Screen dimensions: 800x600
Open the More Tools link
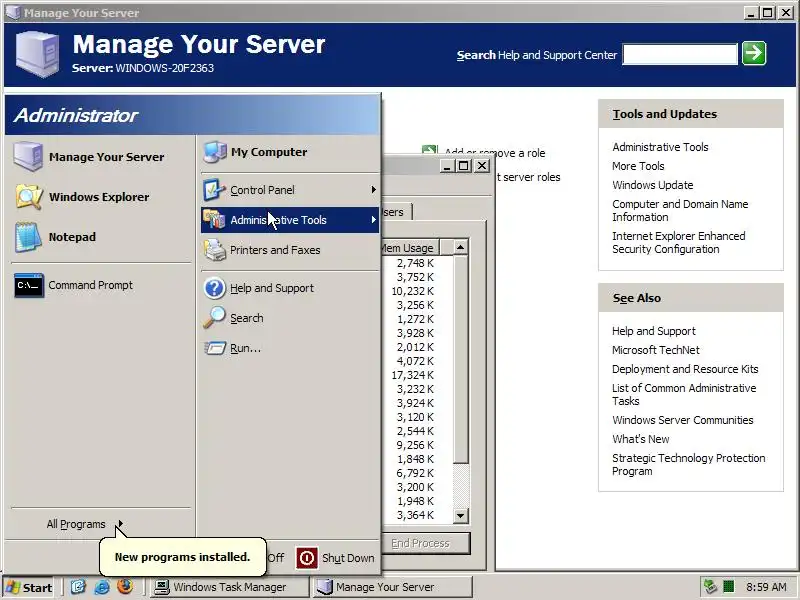(638, 166)
